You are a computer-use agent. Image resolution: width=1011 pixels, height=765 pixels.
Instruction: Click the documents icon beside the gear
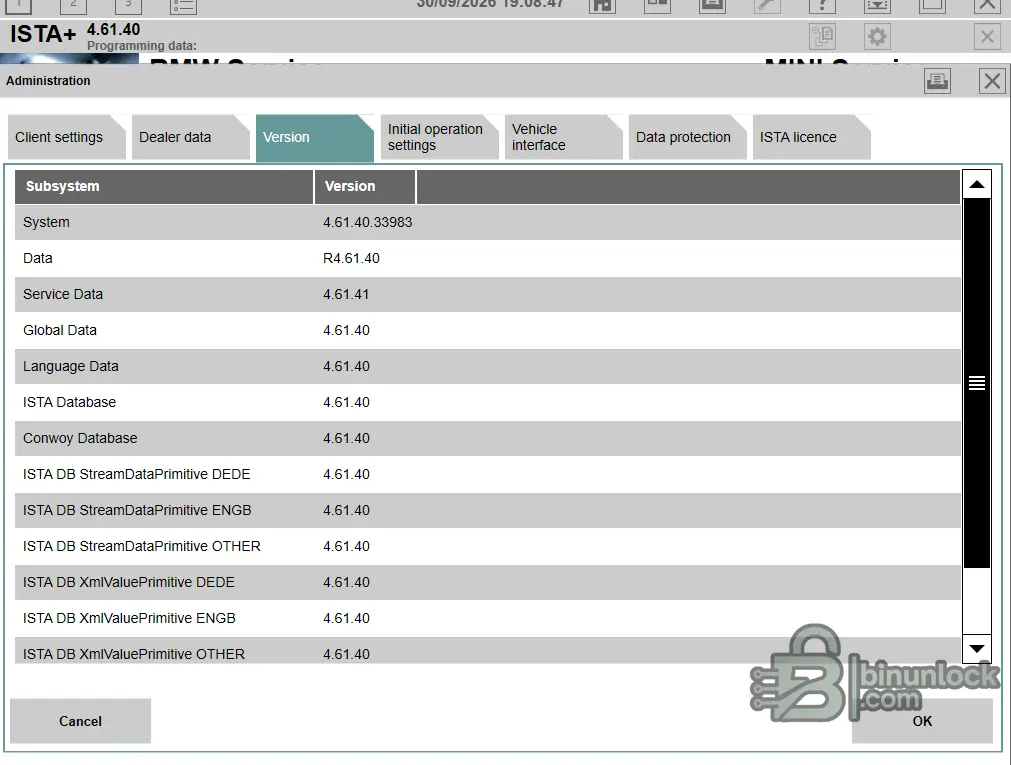coord(822,36)
